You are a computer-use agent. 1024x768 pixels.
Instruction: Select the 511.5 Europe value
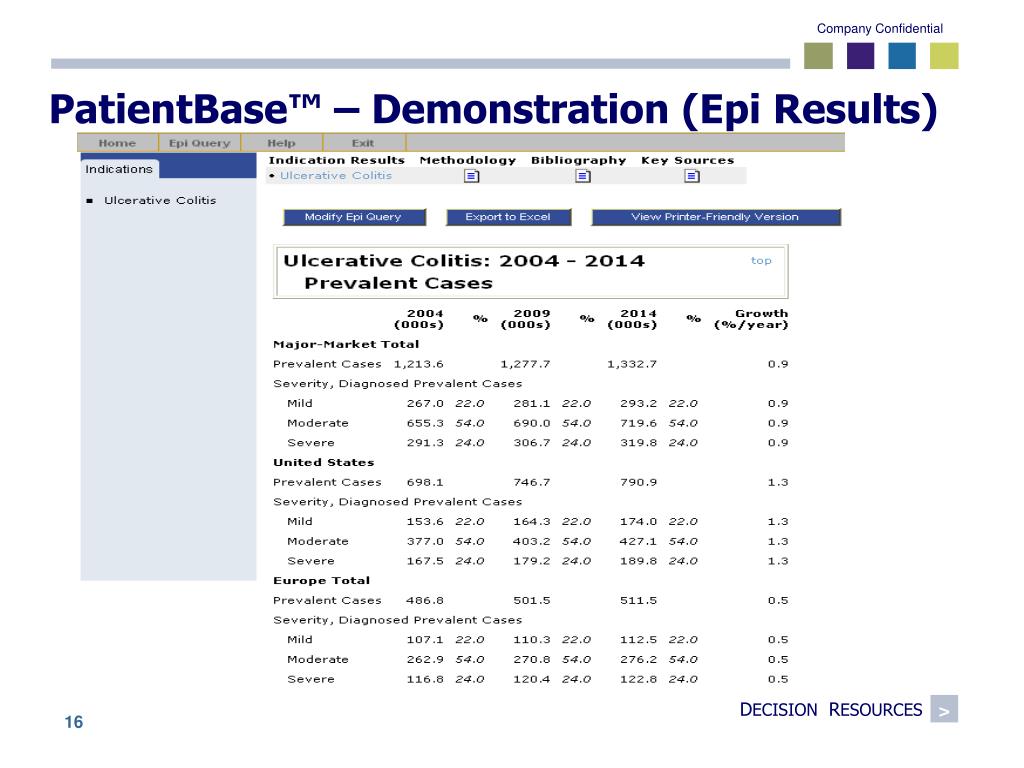[x=638, y=601]
